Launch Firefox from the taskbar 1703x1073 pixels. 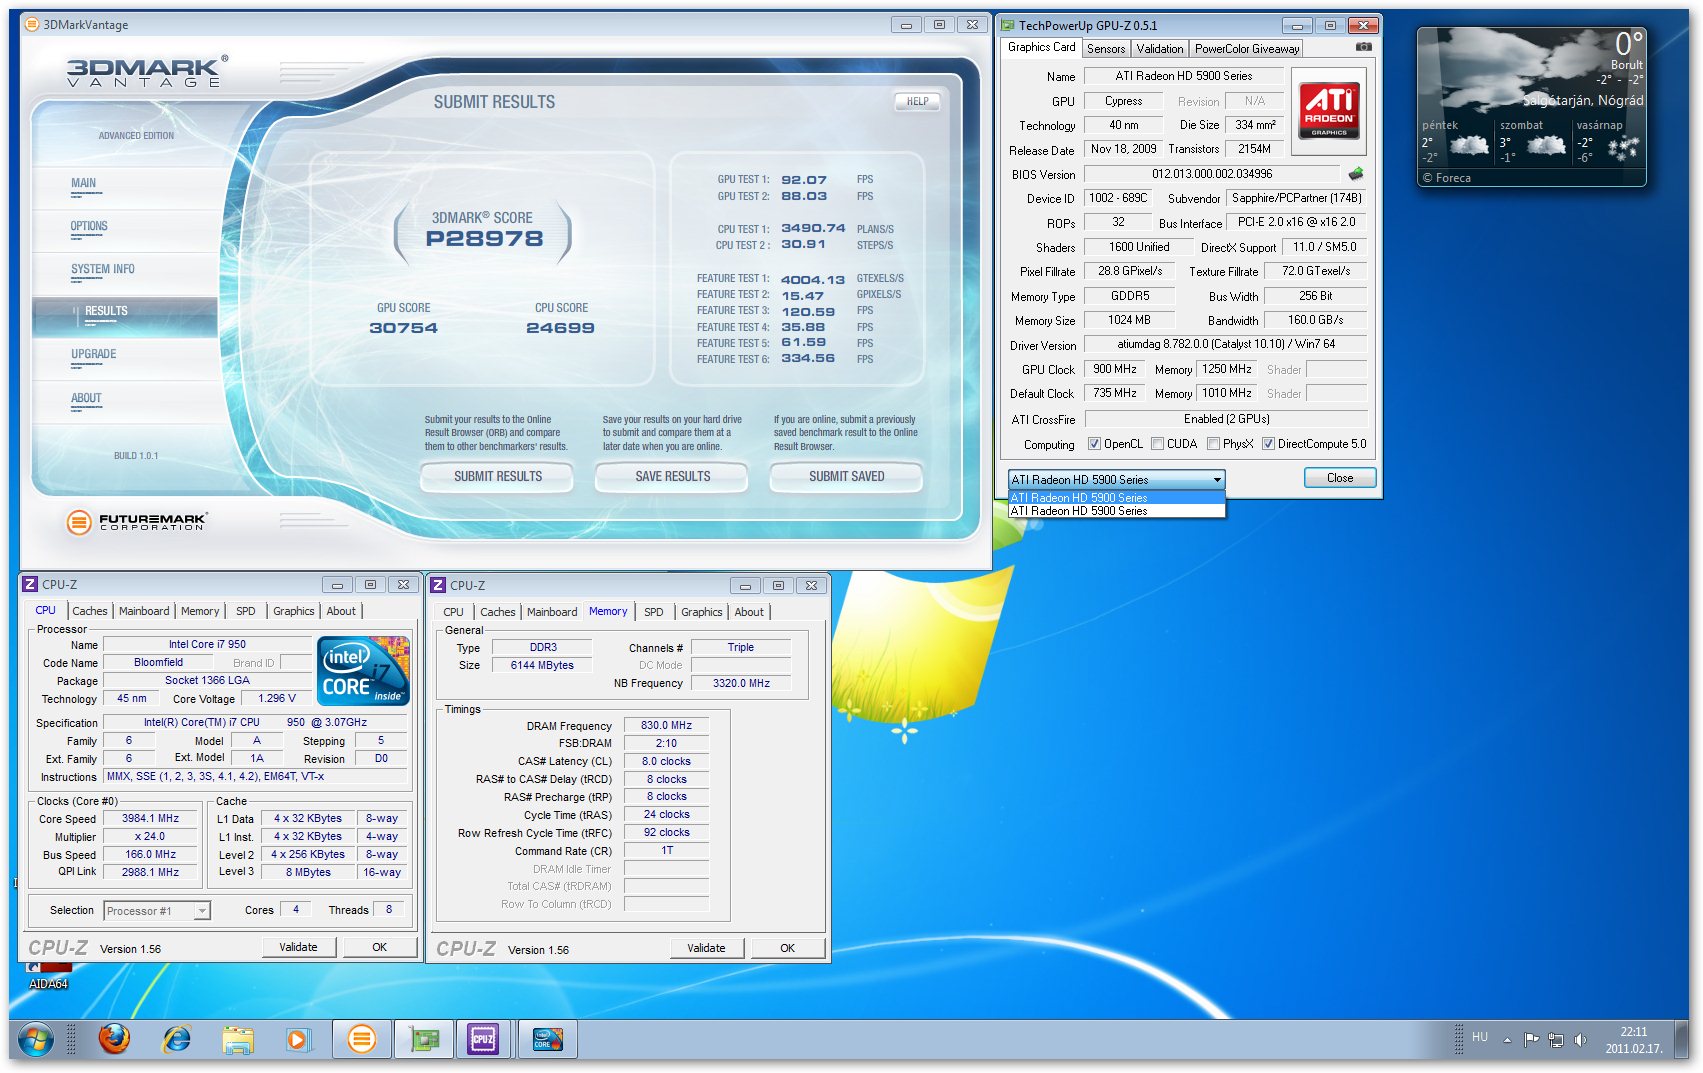pos(114,1040)
